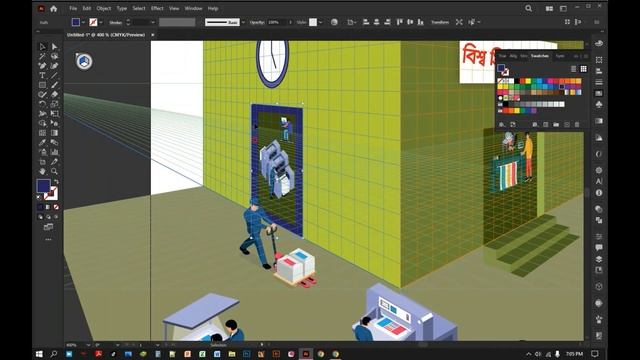Select the Selection tool (black arrow)
The image size is (640, 360).
point(42,47)
